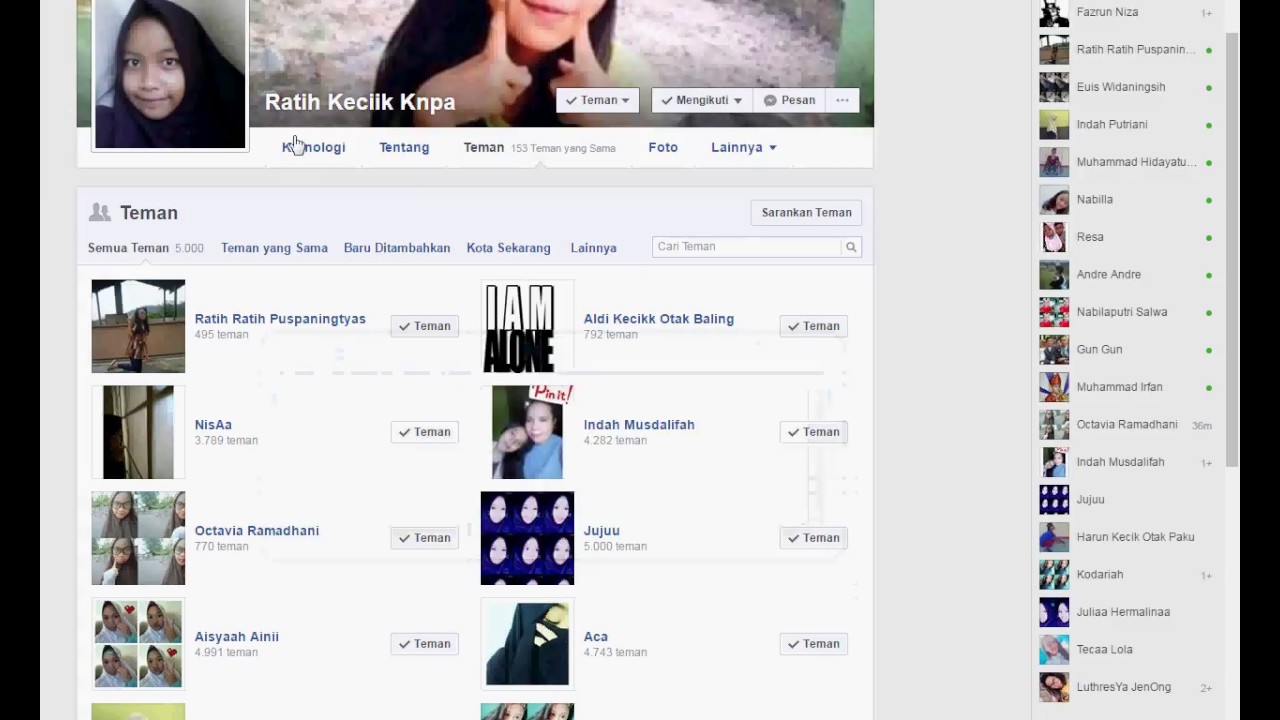Toggle Teman status for Aldi Kecikk Otak Baling

[x=813, y=326]
